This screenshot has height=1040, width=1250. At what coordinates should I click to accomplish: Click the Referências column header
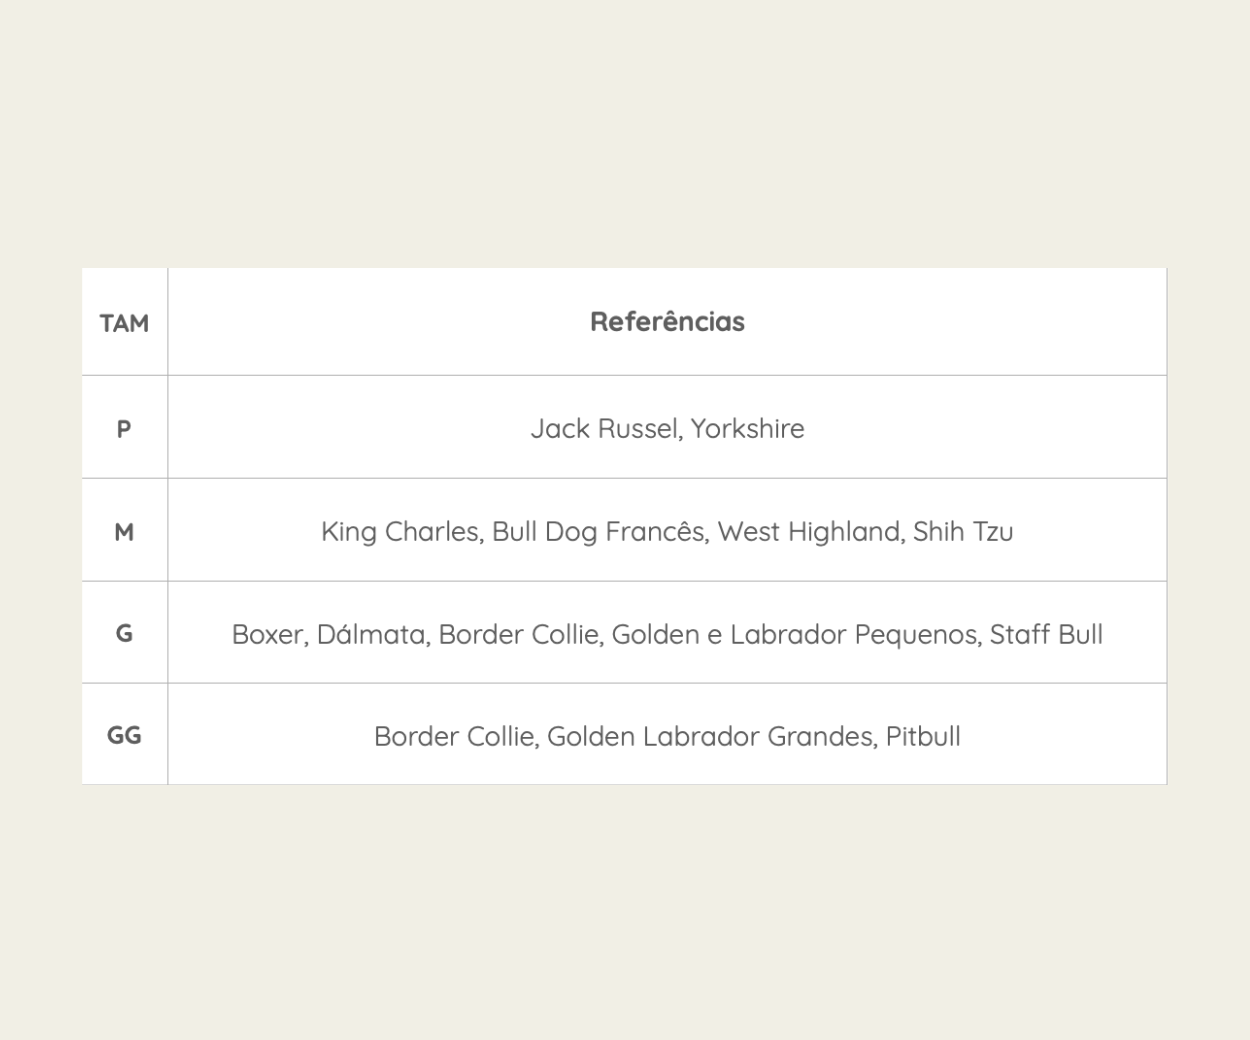tap(667, 322)
